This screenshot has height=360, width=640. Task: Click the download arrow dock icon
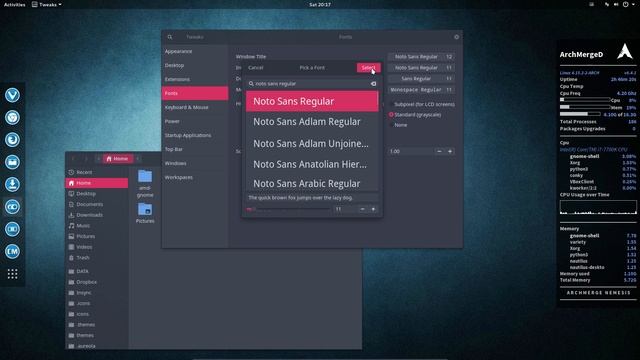12,184
